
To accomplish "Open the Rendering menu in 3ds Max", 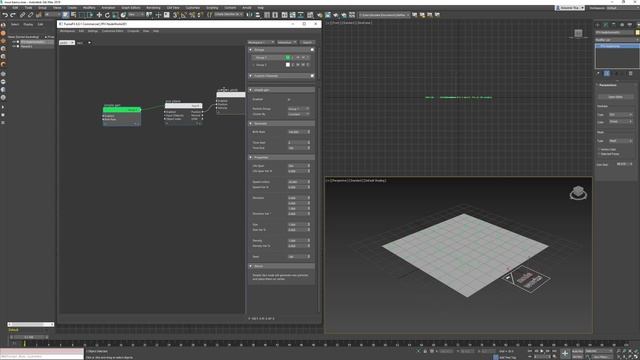I will pyautogui.click(x=153, y=8).
